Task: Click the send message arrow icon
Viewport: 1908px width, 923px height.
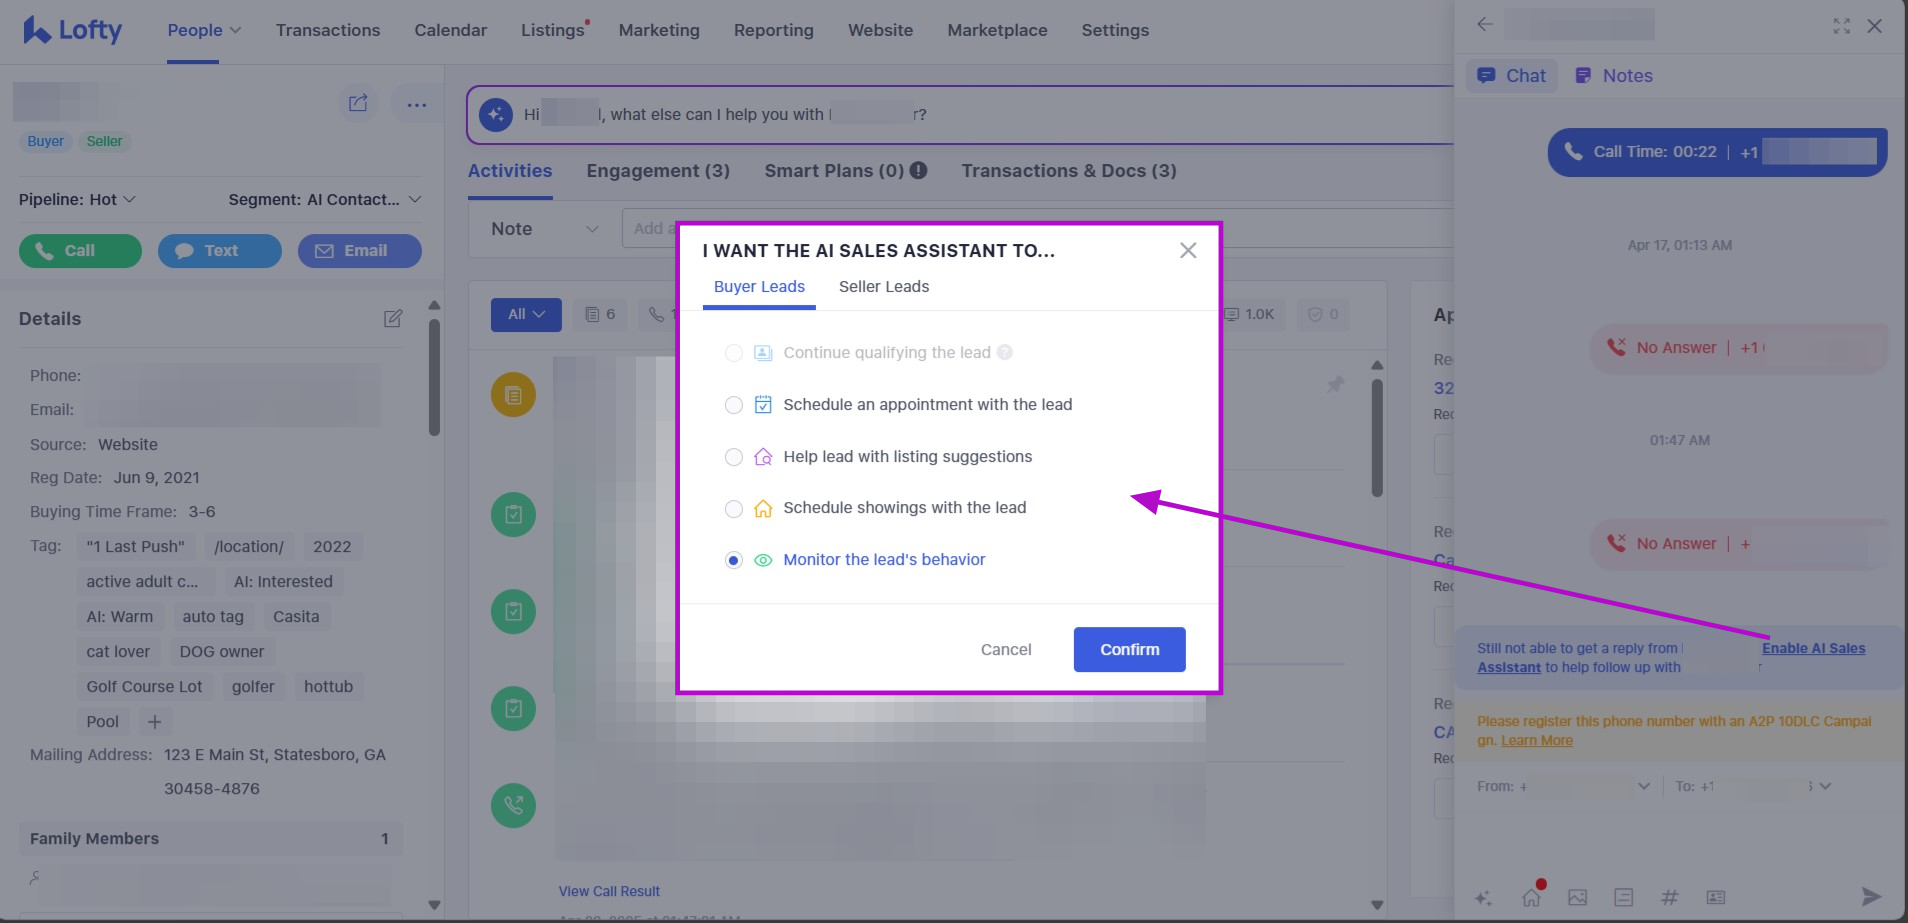Action: click(1870, 896)
